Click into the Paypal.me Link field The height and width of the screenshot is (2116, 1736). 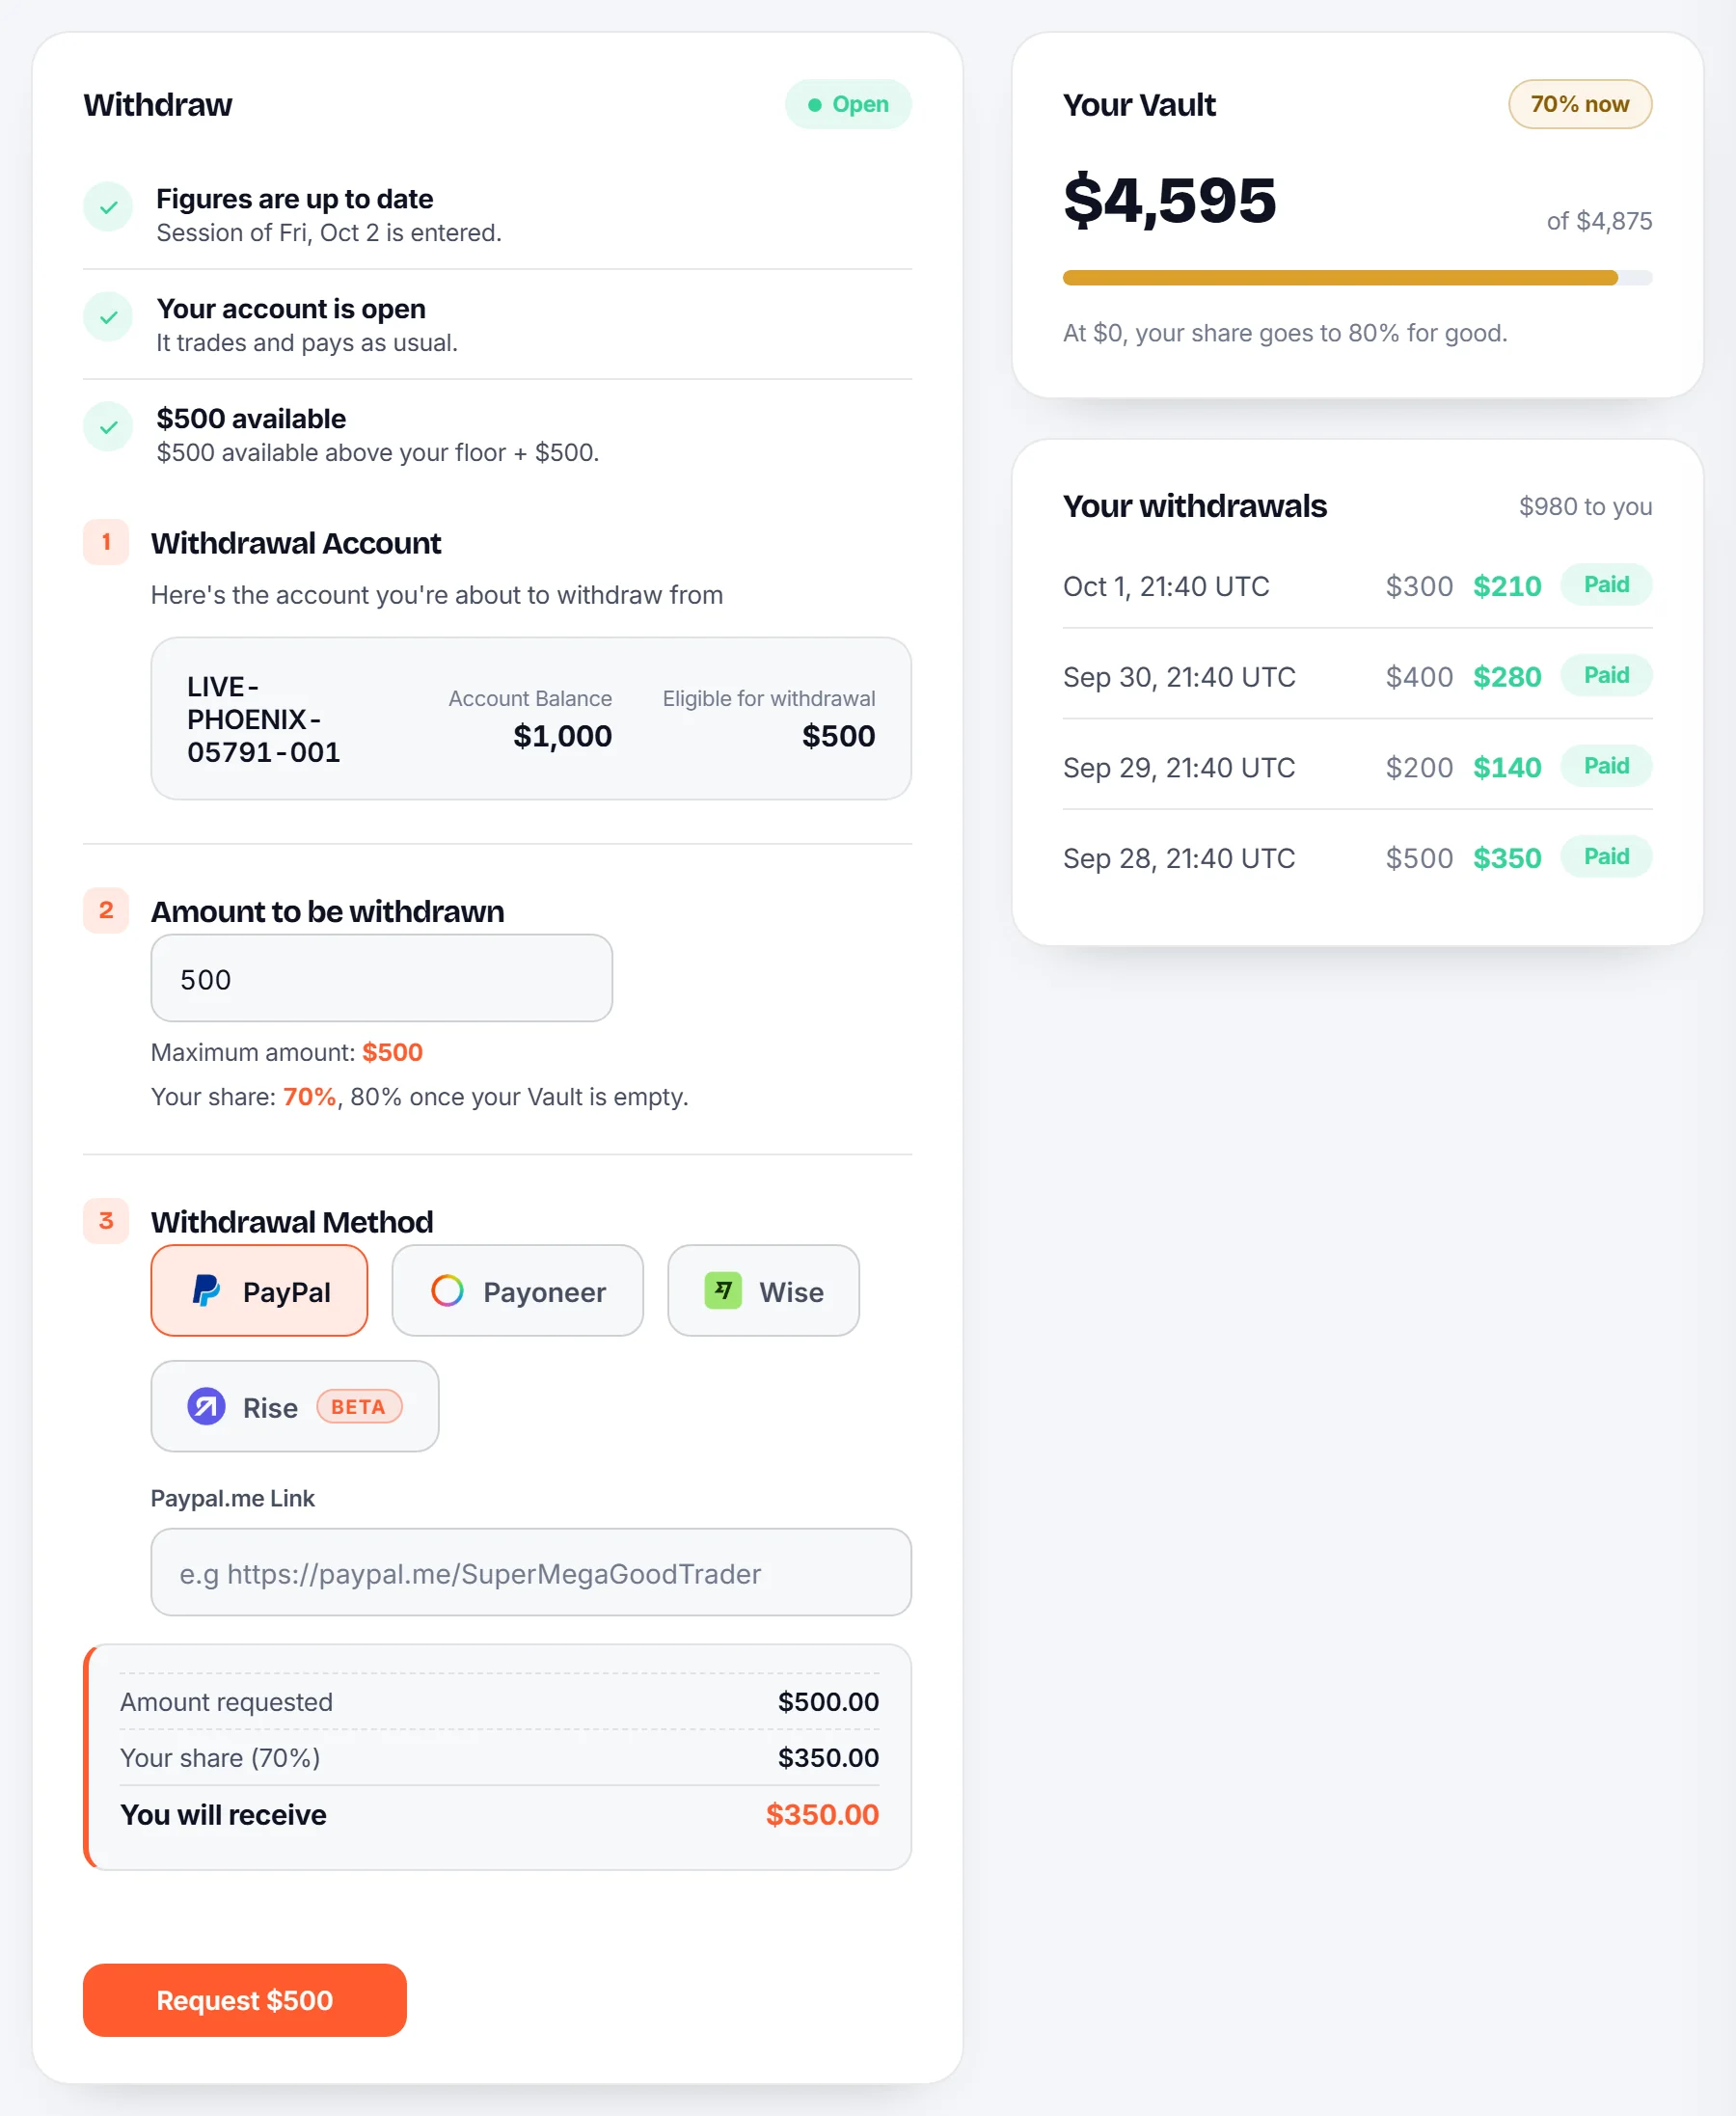(x=531, y=1572)
